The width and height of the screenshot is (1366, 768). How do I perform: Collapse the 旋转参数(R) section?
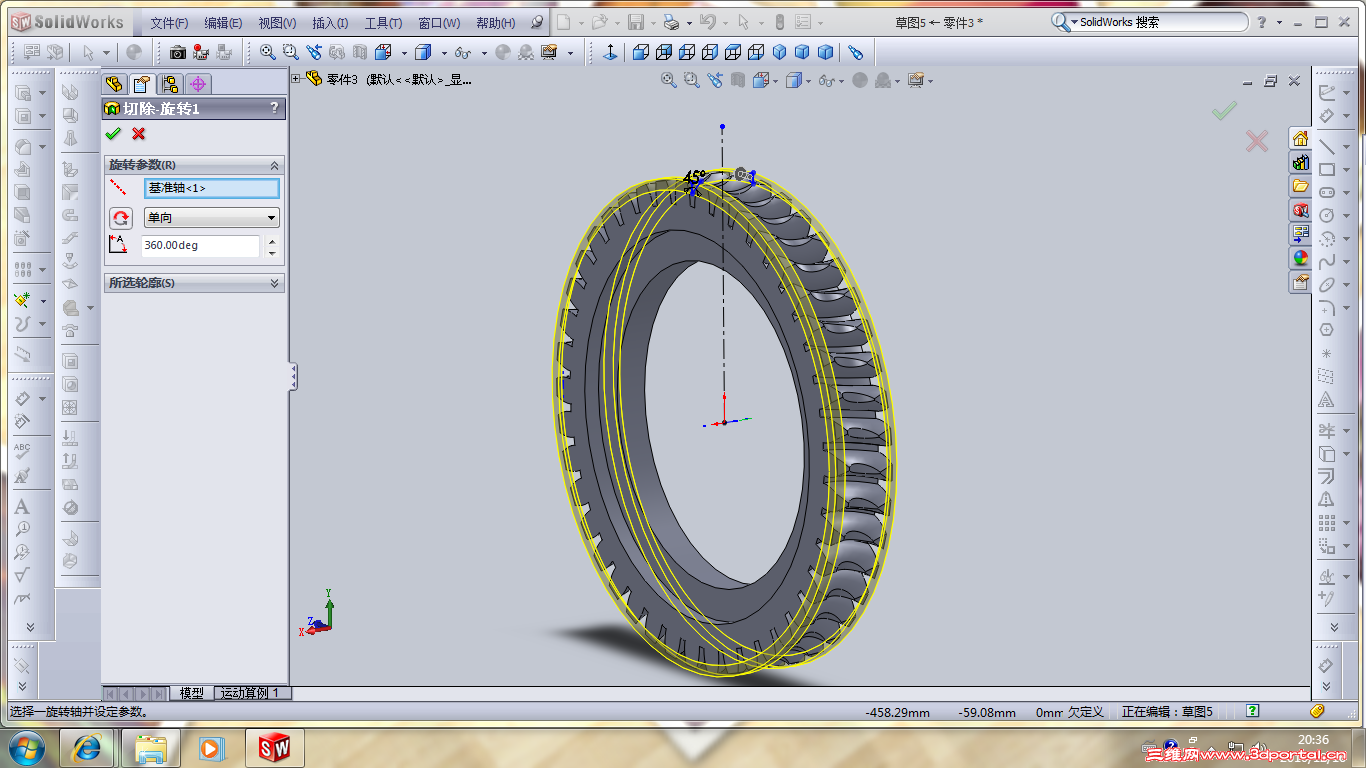(275, 165)
